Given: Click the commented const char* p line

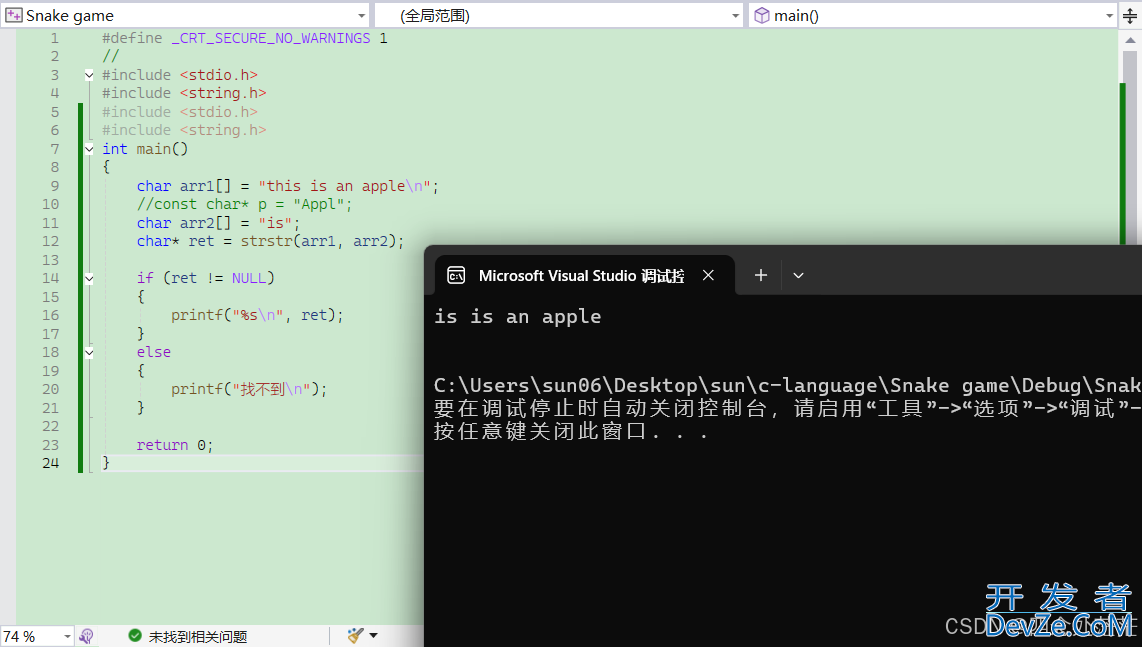Looking at the screenshot, I should coord(244,204).
